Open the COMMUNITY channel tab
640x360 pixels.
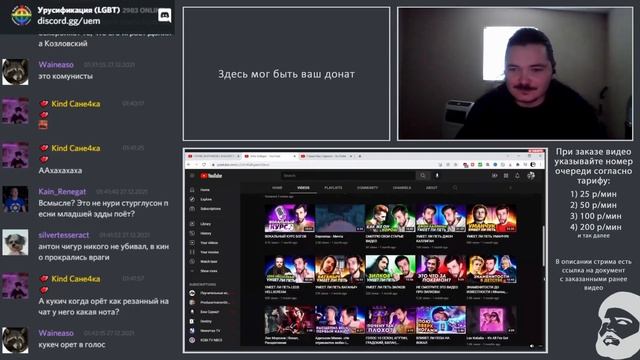(367, 188)
